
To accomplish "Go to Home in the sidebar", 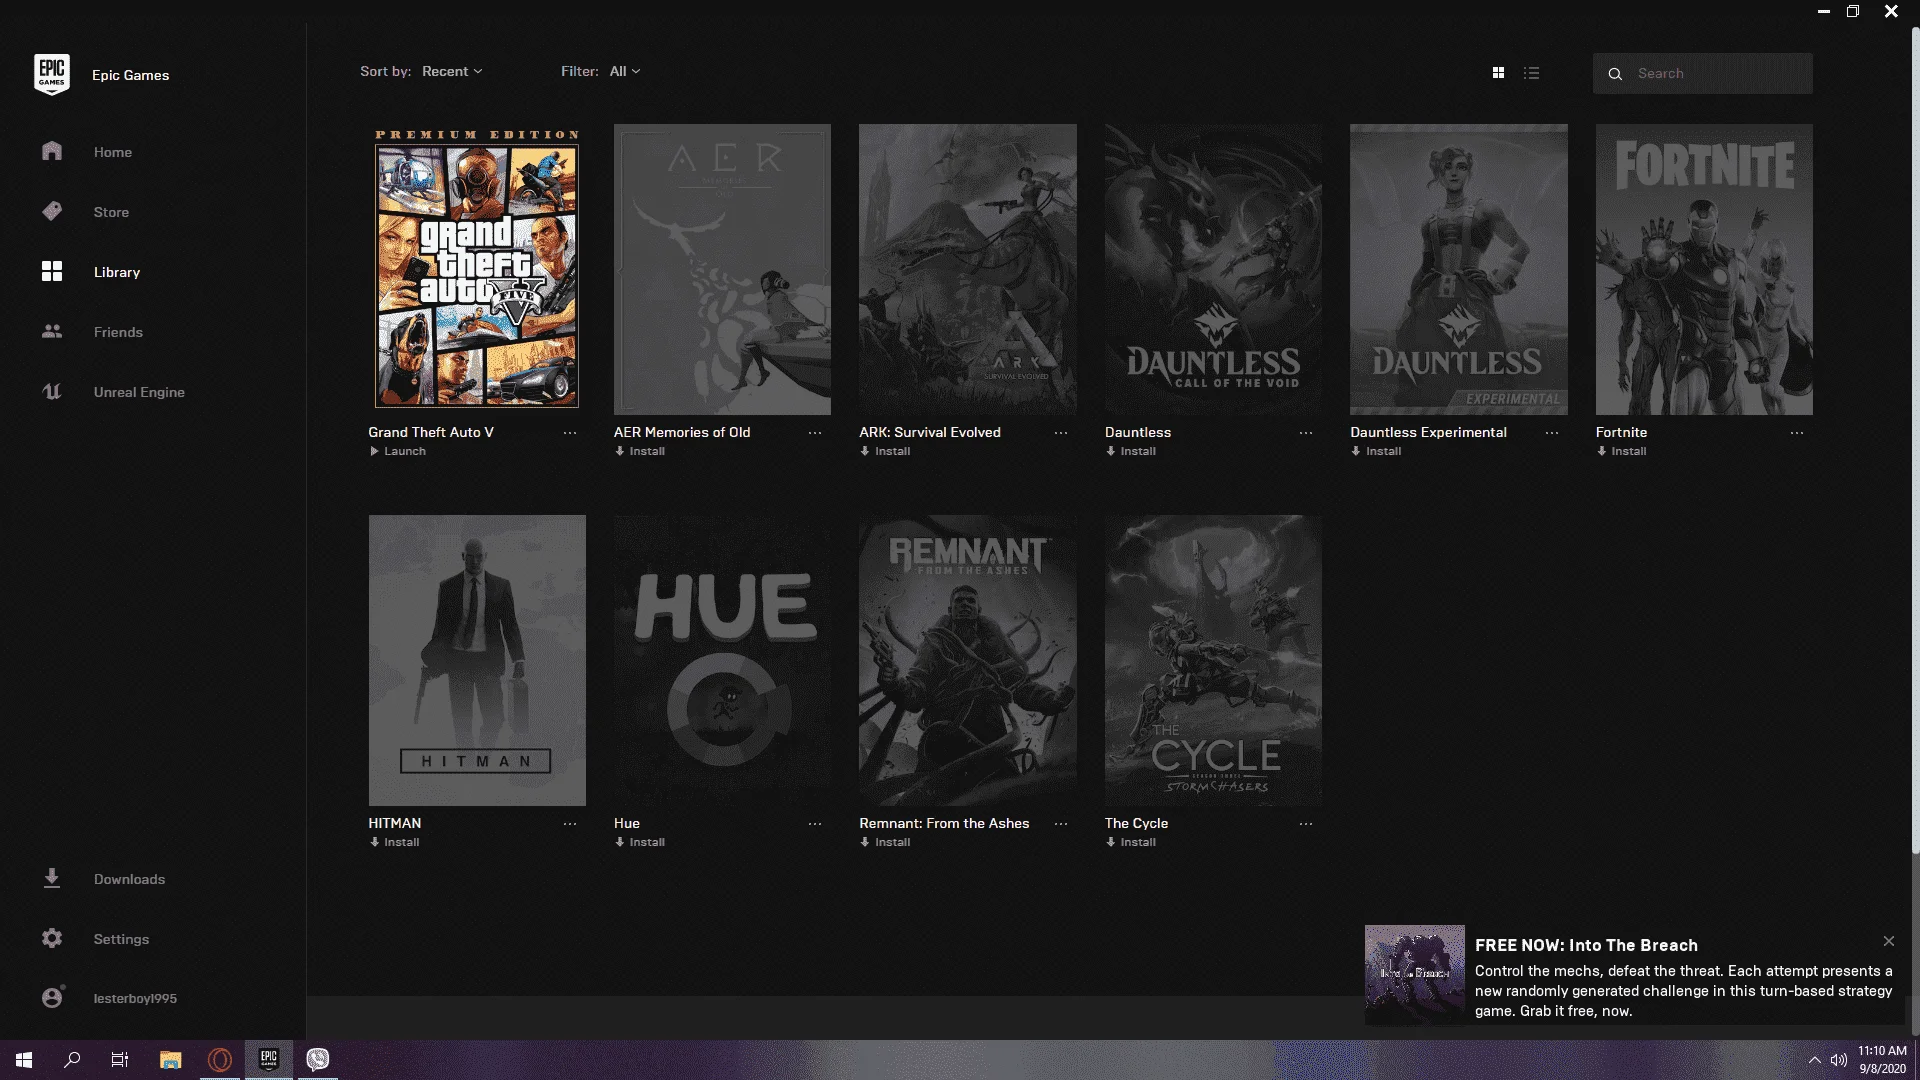I will coord(113,152).
